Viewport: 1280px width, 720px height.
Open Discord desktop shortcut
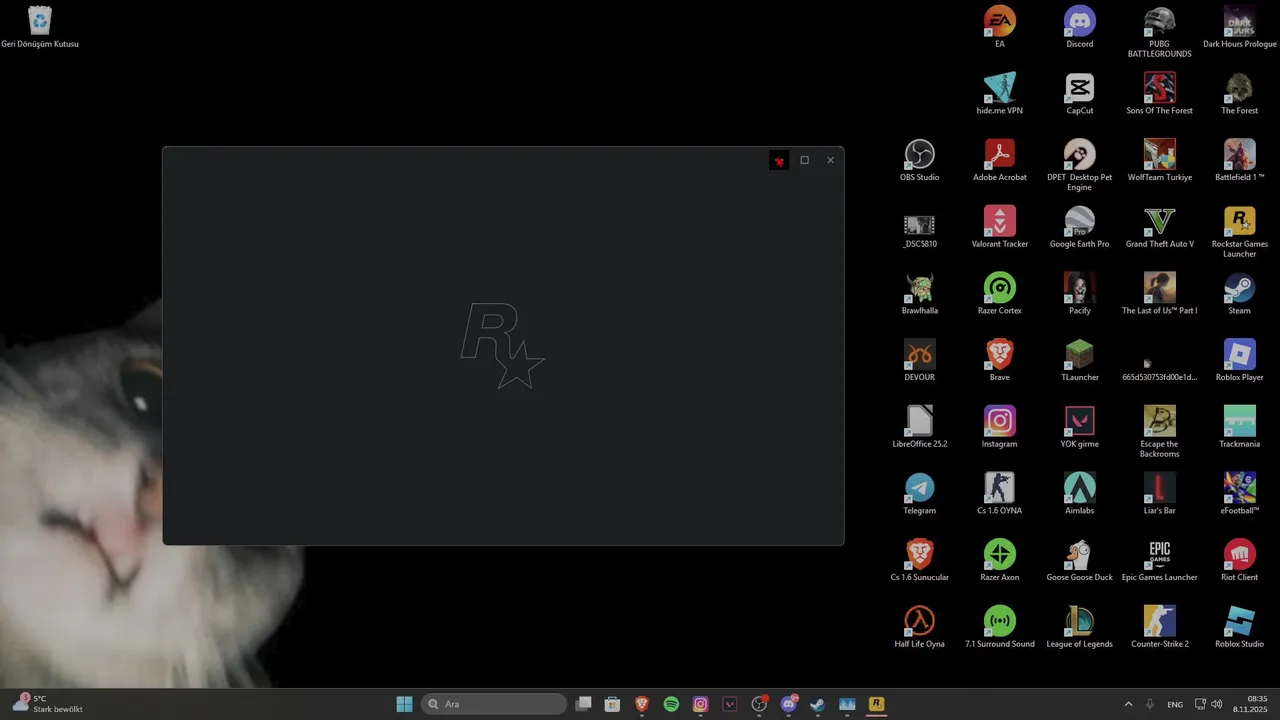tap(1080, 27)
